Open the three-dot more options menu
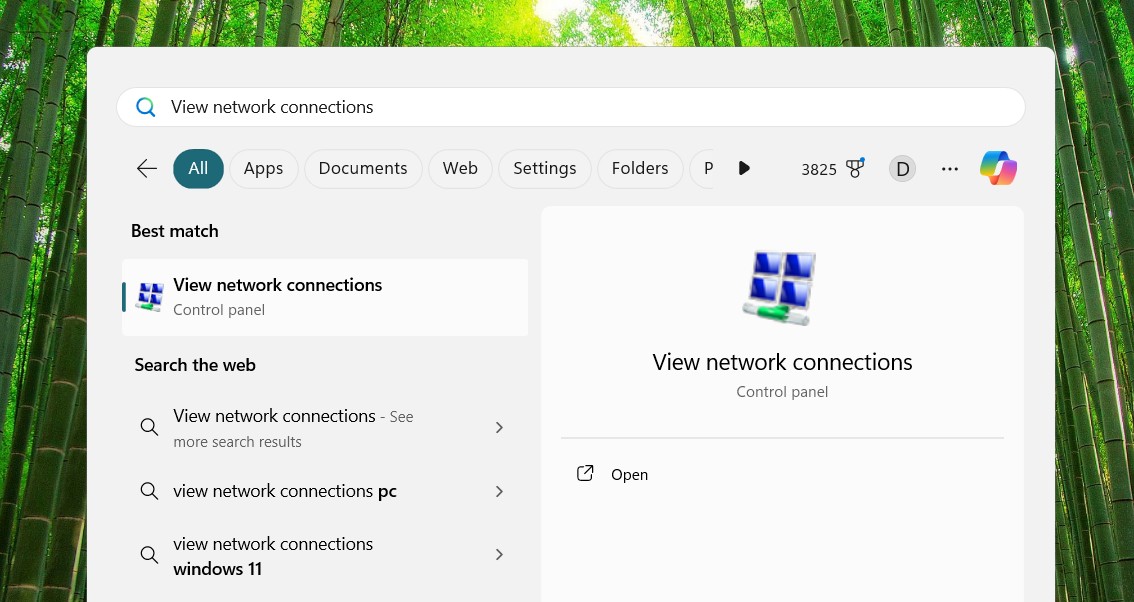Image resolution: width=1134 pixels, height=602 pixels. pyautogui.click(x=950, y=169)
